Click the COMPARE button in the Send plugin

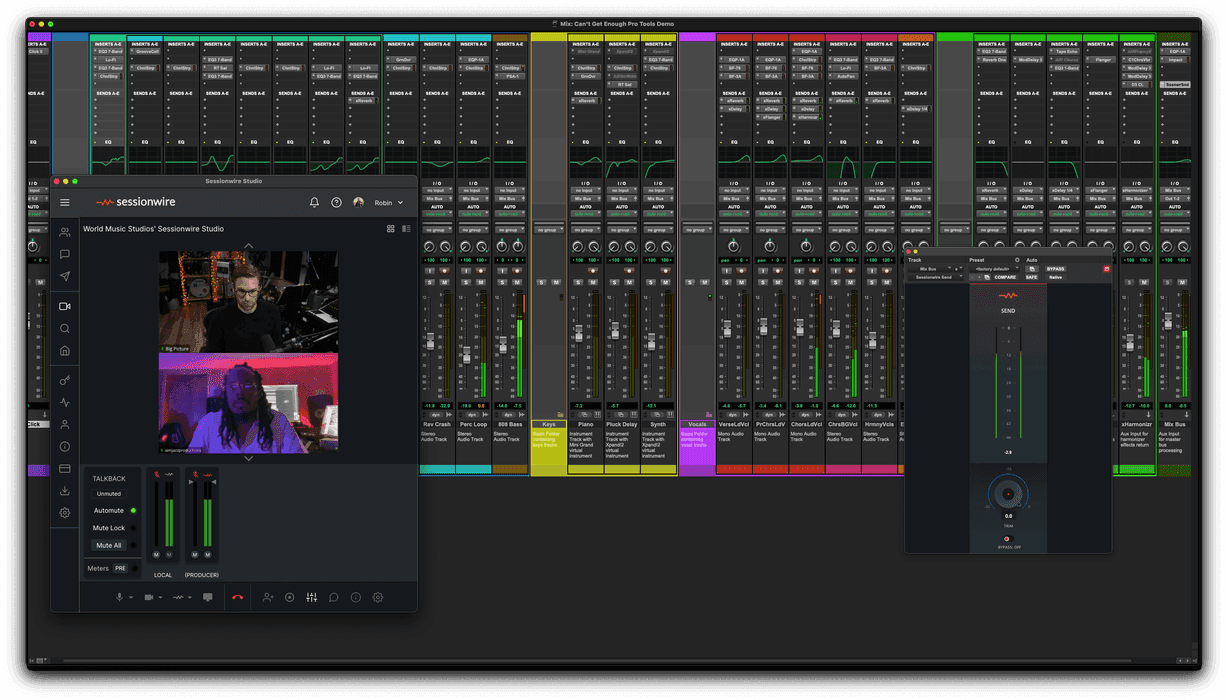pos(1006,277)
